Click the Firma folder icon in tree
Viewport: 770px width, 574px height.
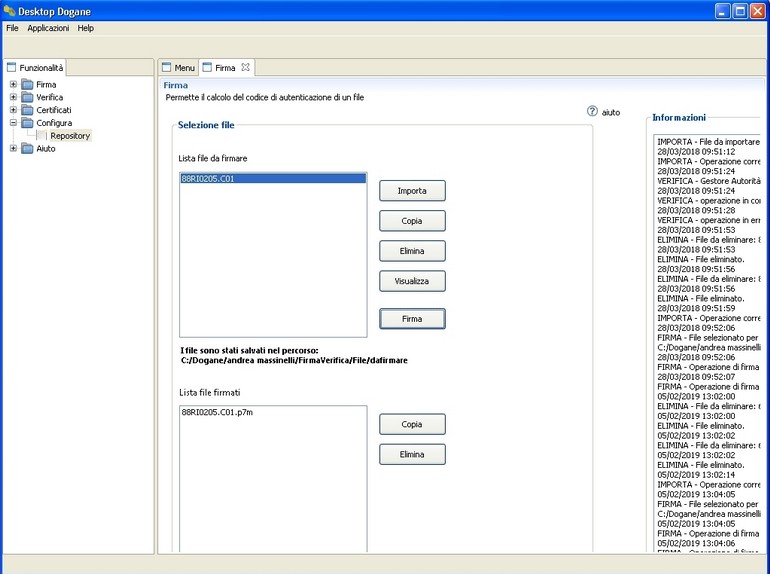pos(28,84)
